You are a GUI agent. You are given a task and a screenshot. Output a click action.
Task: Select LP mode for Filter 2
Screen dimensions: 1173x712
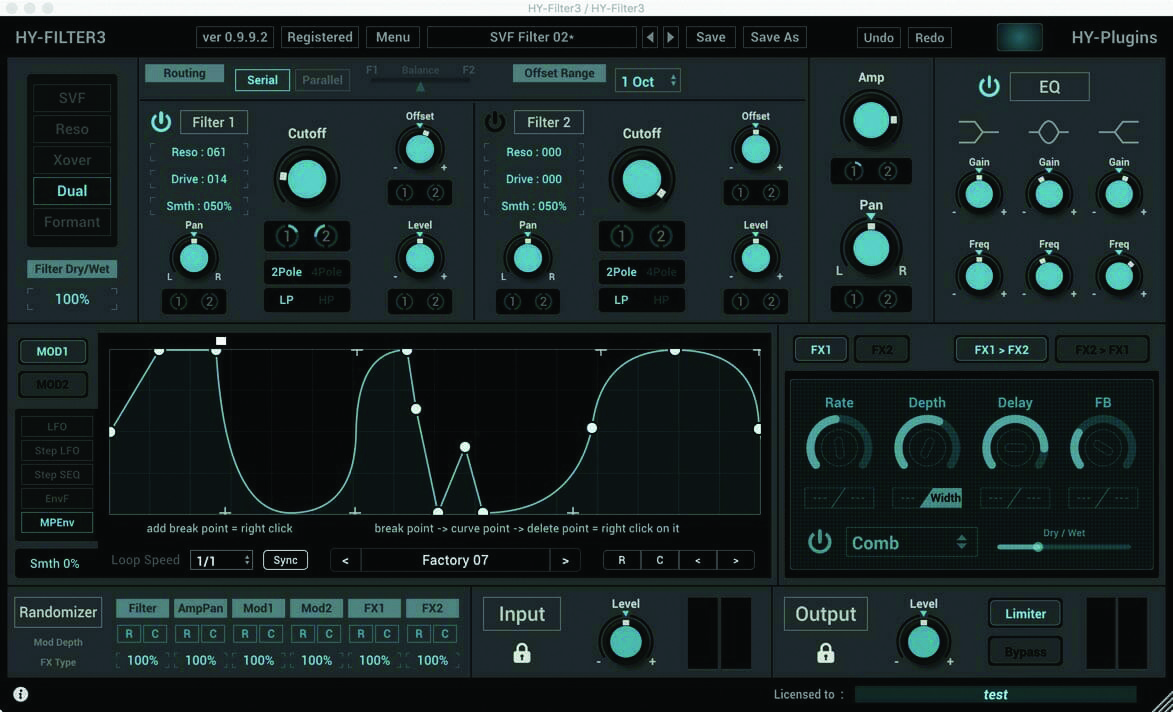point(621,299)
